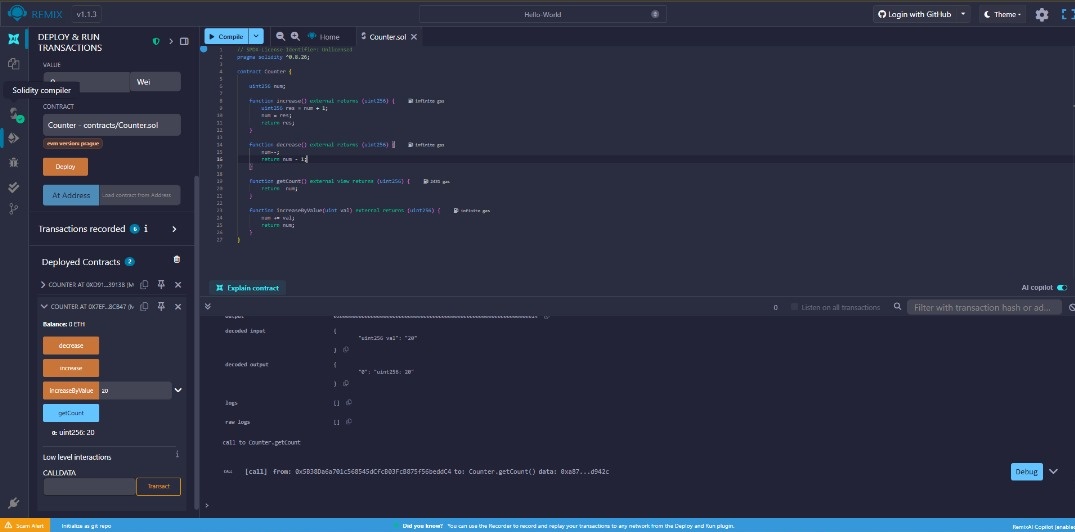Image resolution: width=1075 pixels, height=532 pixels.
Task: Click the Load contract from Address field
Action: click(x=140, y=195)
